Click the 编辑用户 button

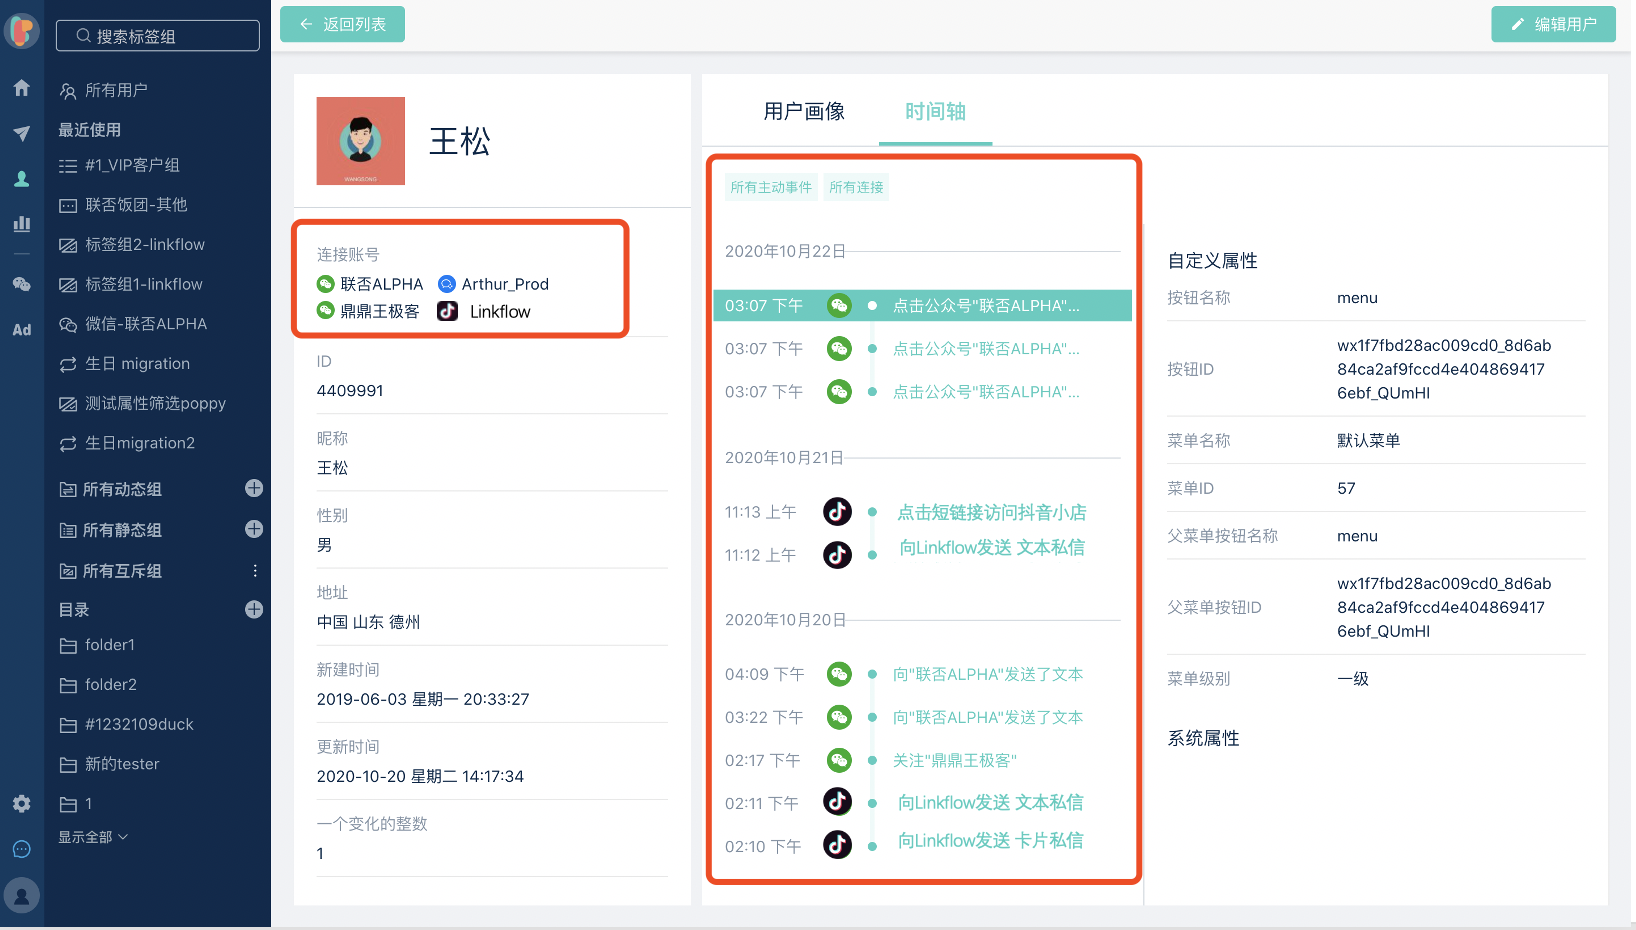point(1553,23)
